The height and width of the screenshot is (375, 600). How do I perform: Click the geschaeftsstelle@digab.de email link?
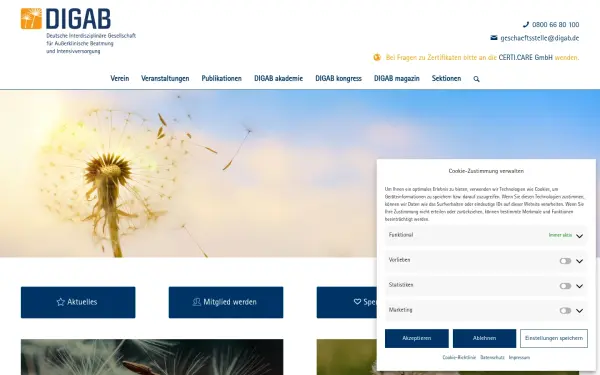(540, 38)
